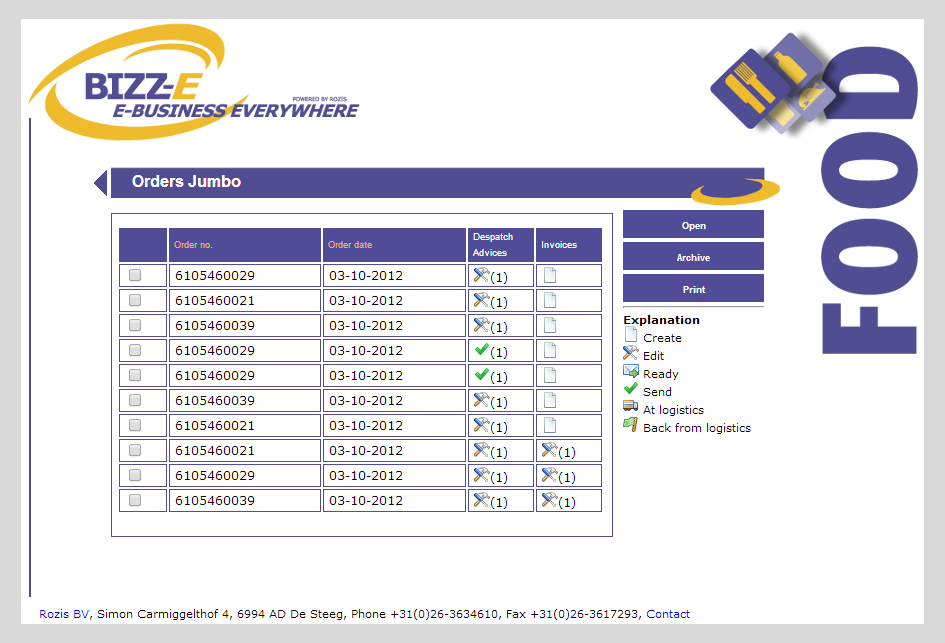The image size is (945, 643).
Task: Click the Orders Jumbo page title
Action: pos(186,181)
